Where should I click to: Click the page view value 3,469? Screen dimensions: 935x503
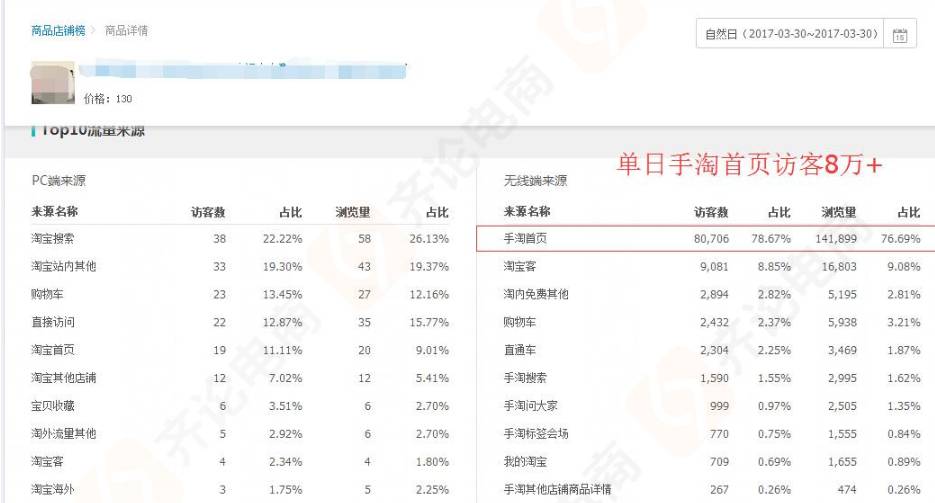click(842, 350)
